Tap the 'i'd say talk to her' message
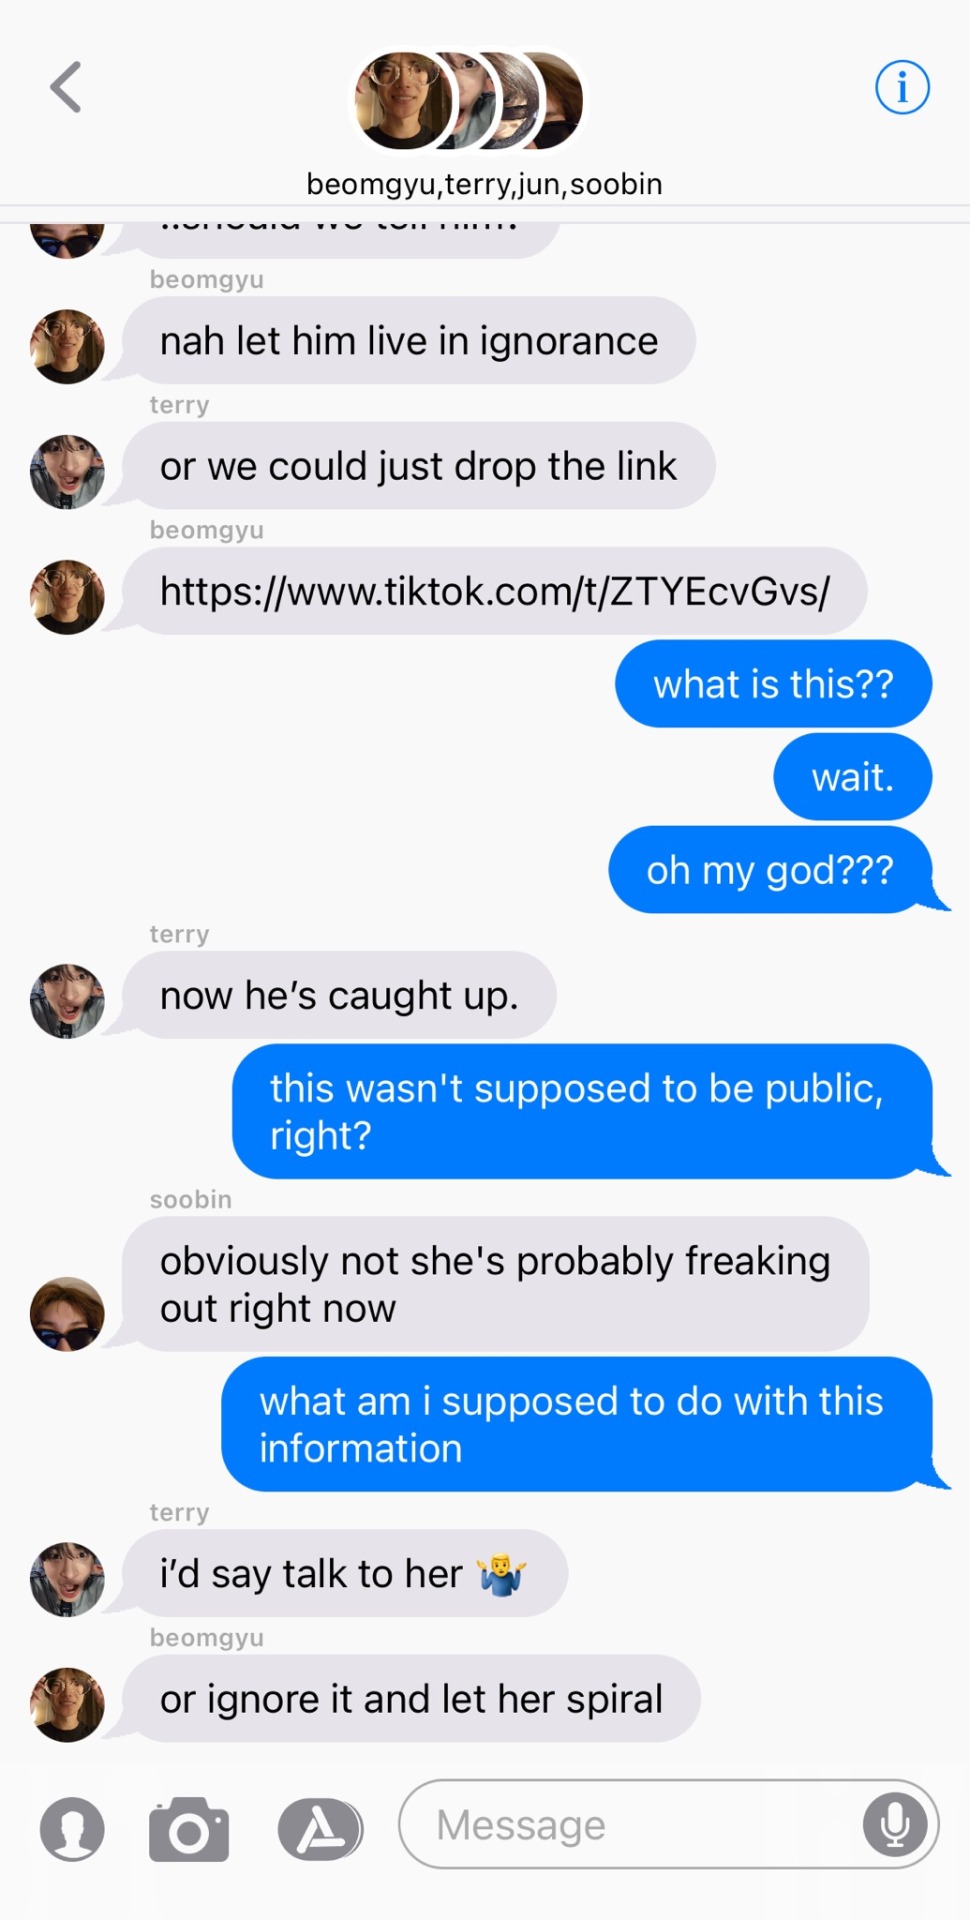This screenshot has height=1920, width=970. coord(345,1574)
